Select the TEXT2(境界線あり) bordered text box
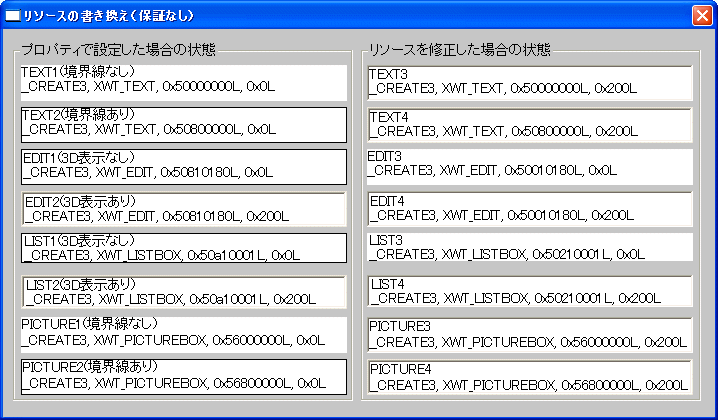The width and height of the screenshot is (718, 420). tap(184, 125)
